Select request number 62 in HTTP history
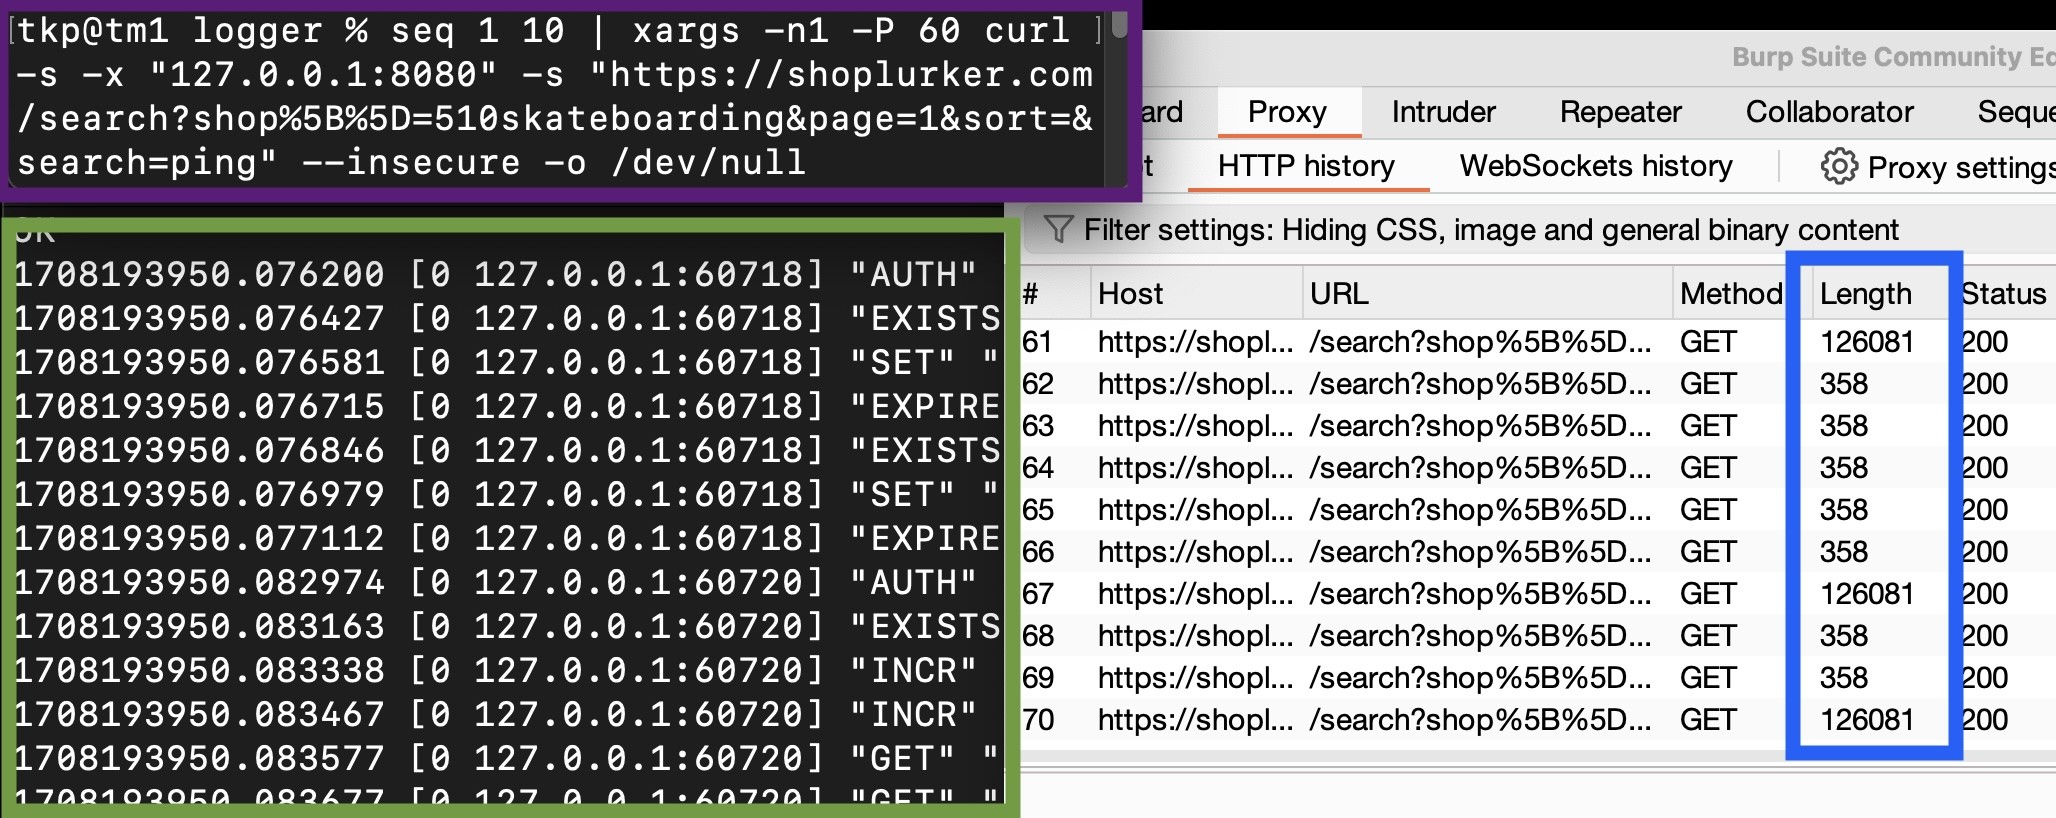Image resolution: width=2056 pixels, height=818 pixels. [x=1038, y=384]
